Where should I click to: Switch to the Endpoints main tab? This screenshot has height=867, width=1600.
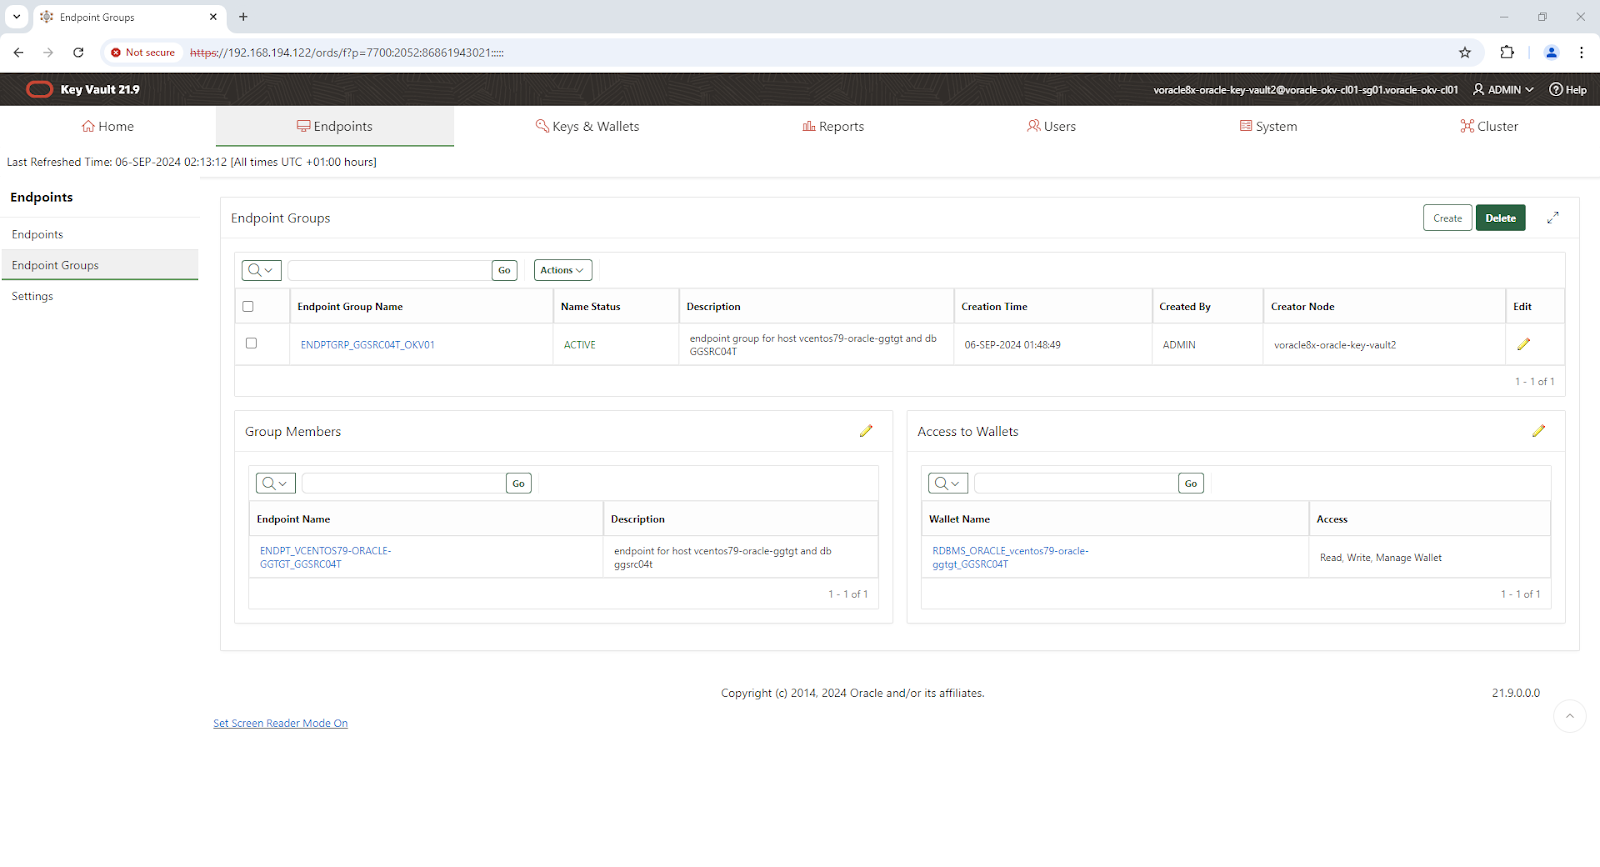coord(335,126)
